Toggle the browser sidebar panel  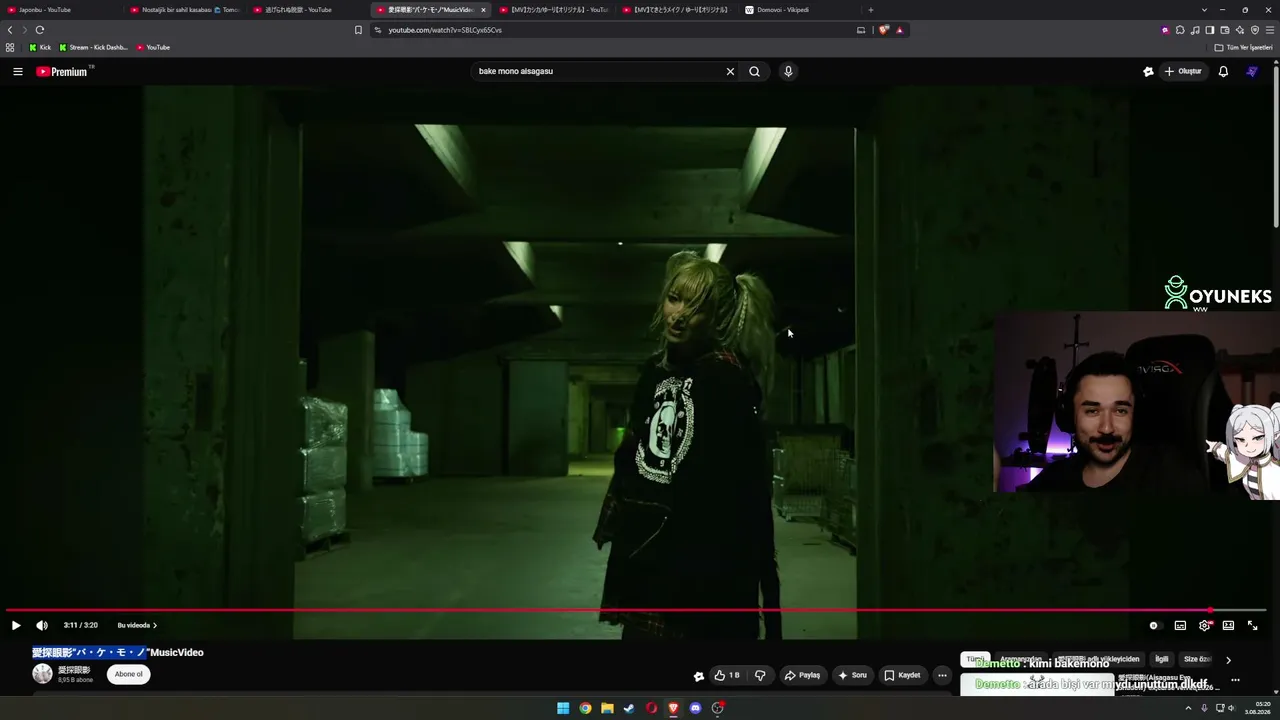pyautogui.click(x=1210, y=30)
